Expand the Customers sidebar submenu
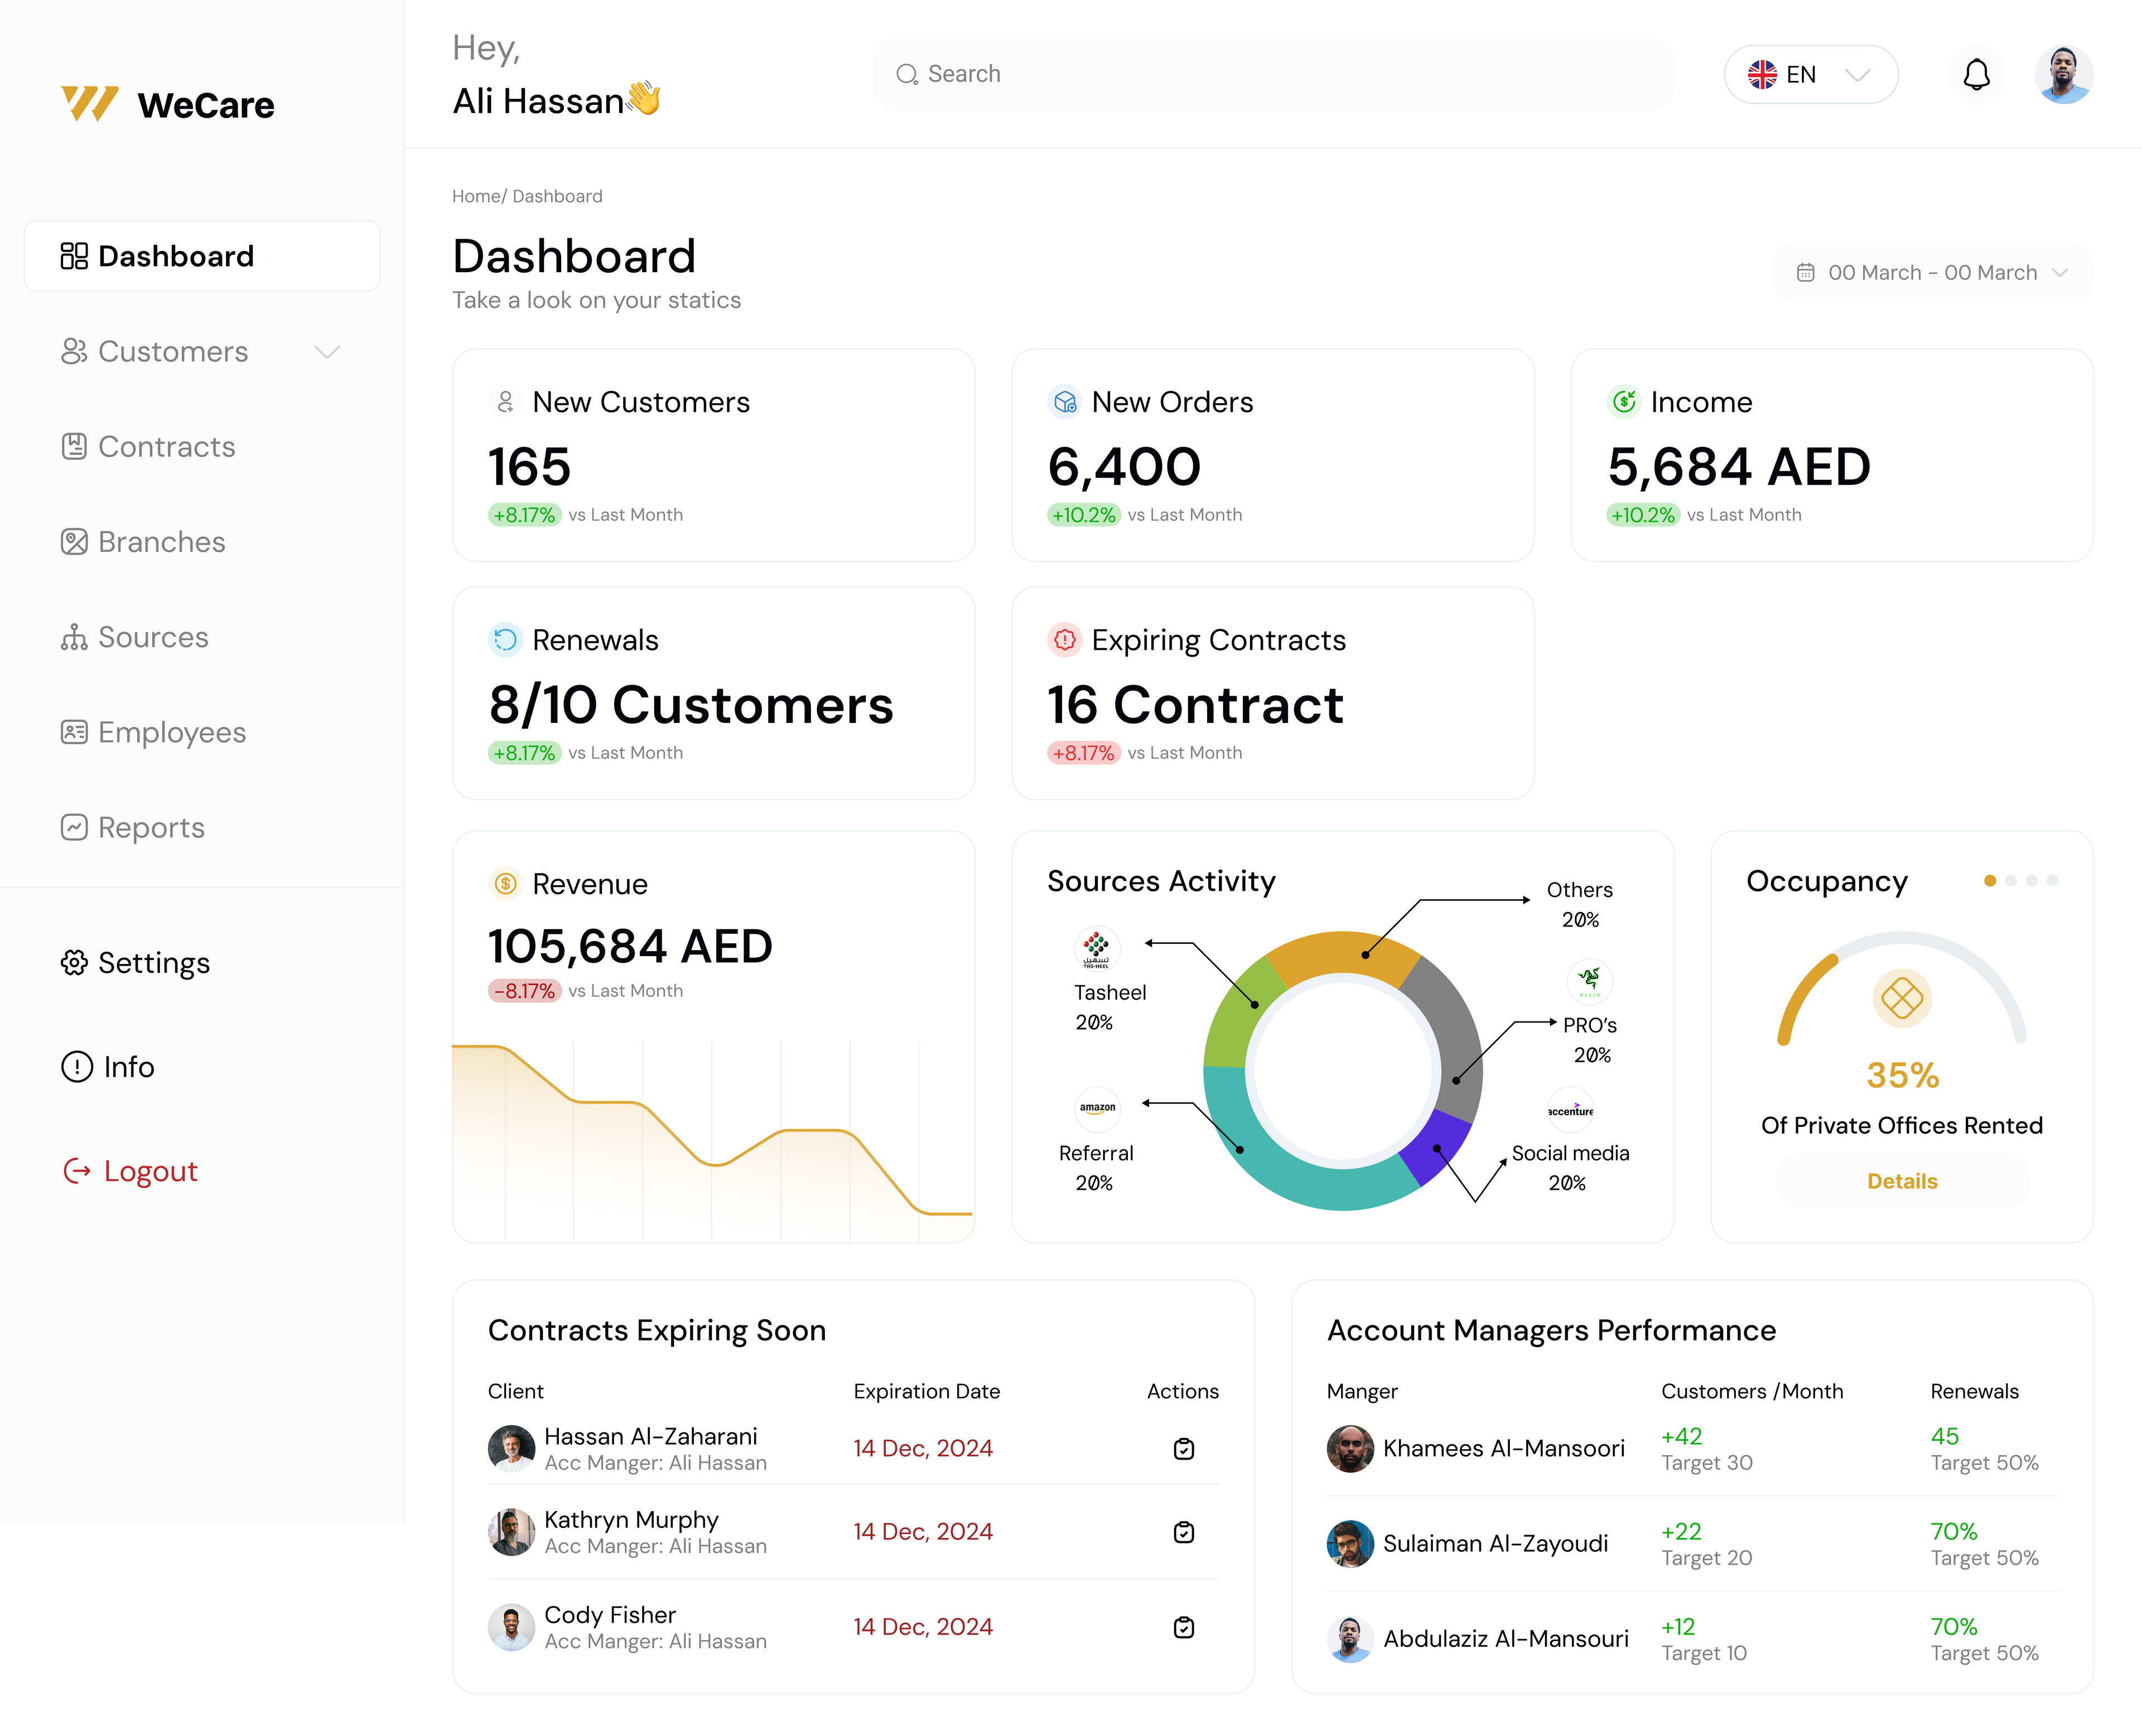This screenshot has width=2142, height=1736. pyautogui.click(x=327, y=352)
